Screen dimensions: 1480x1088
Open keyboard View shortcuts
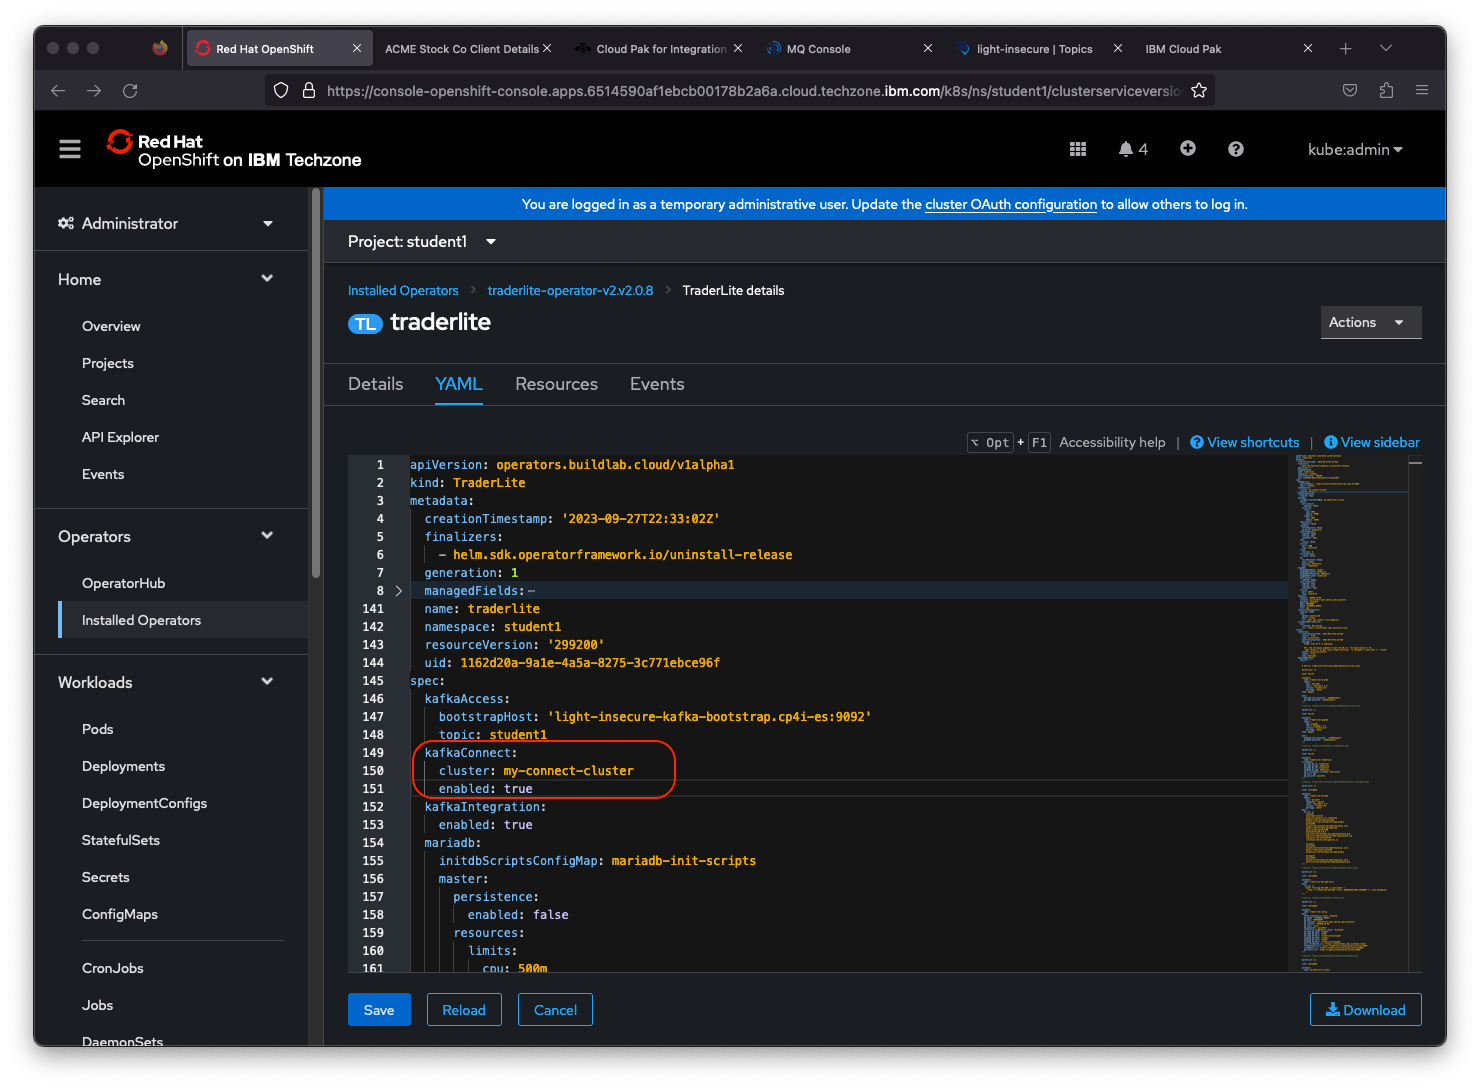coord(1244,442)
